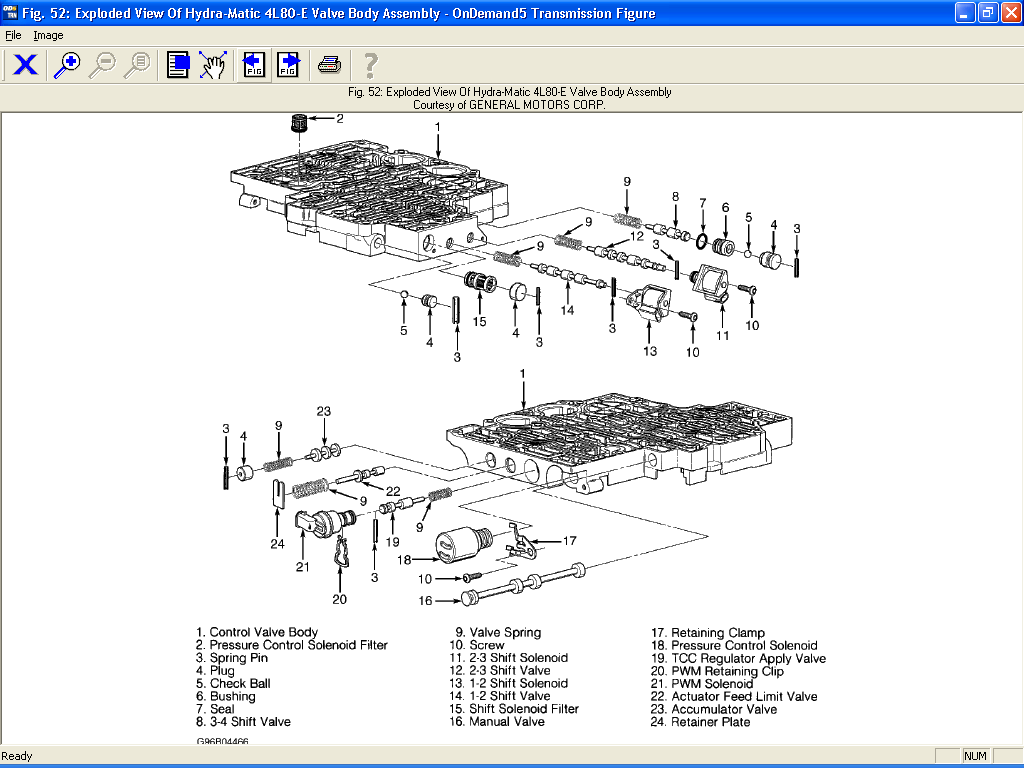The image size is (1024, 768).
Task: Open the File menu
Action: [x=13, y=35]
